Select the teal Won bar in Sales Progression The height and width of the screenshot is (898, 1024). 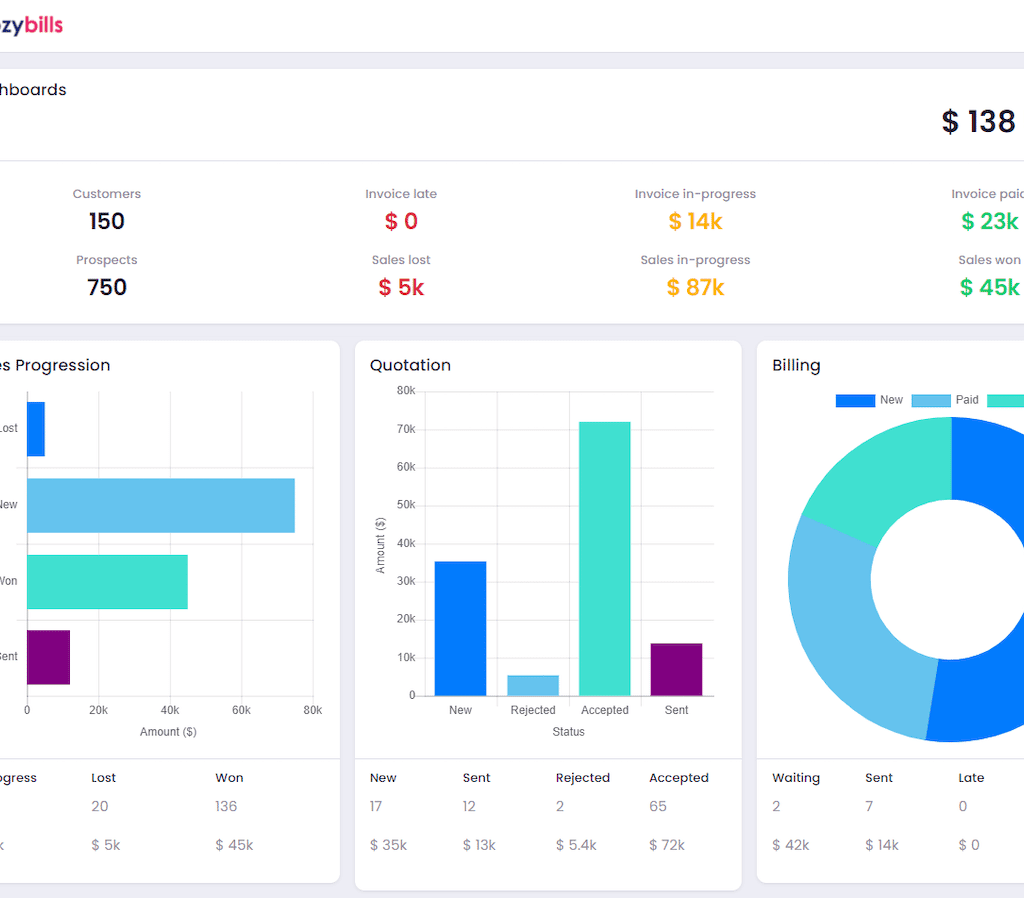click(x=107, y=581)
